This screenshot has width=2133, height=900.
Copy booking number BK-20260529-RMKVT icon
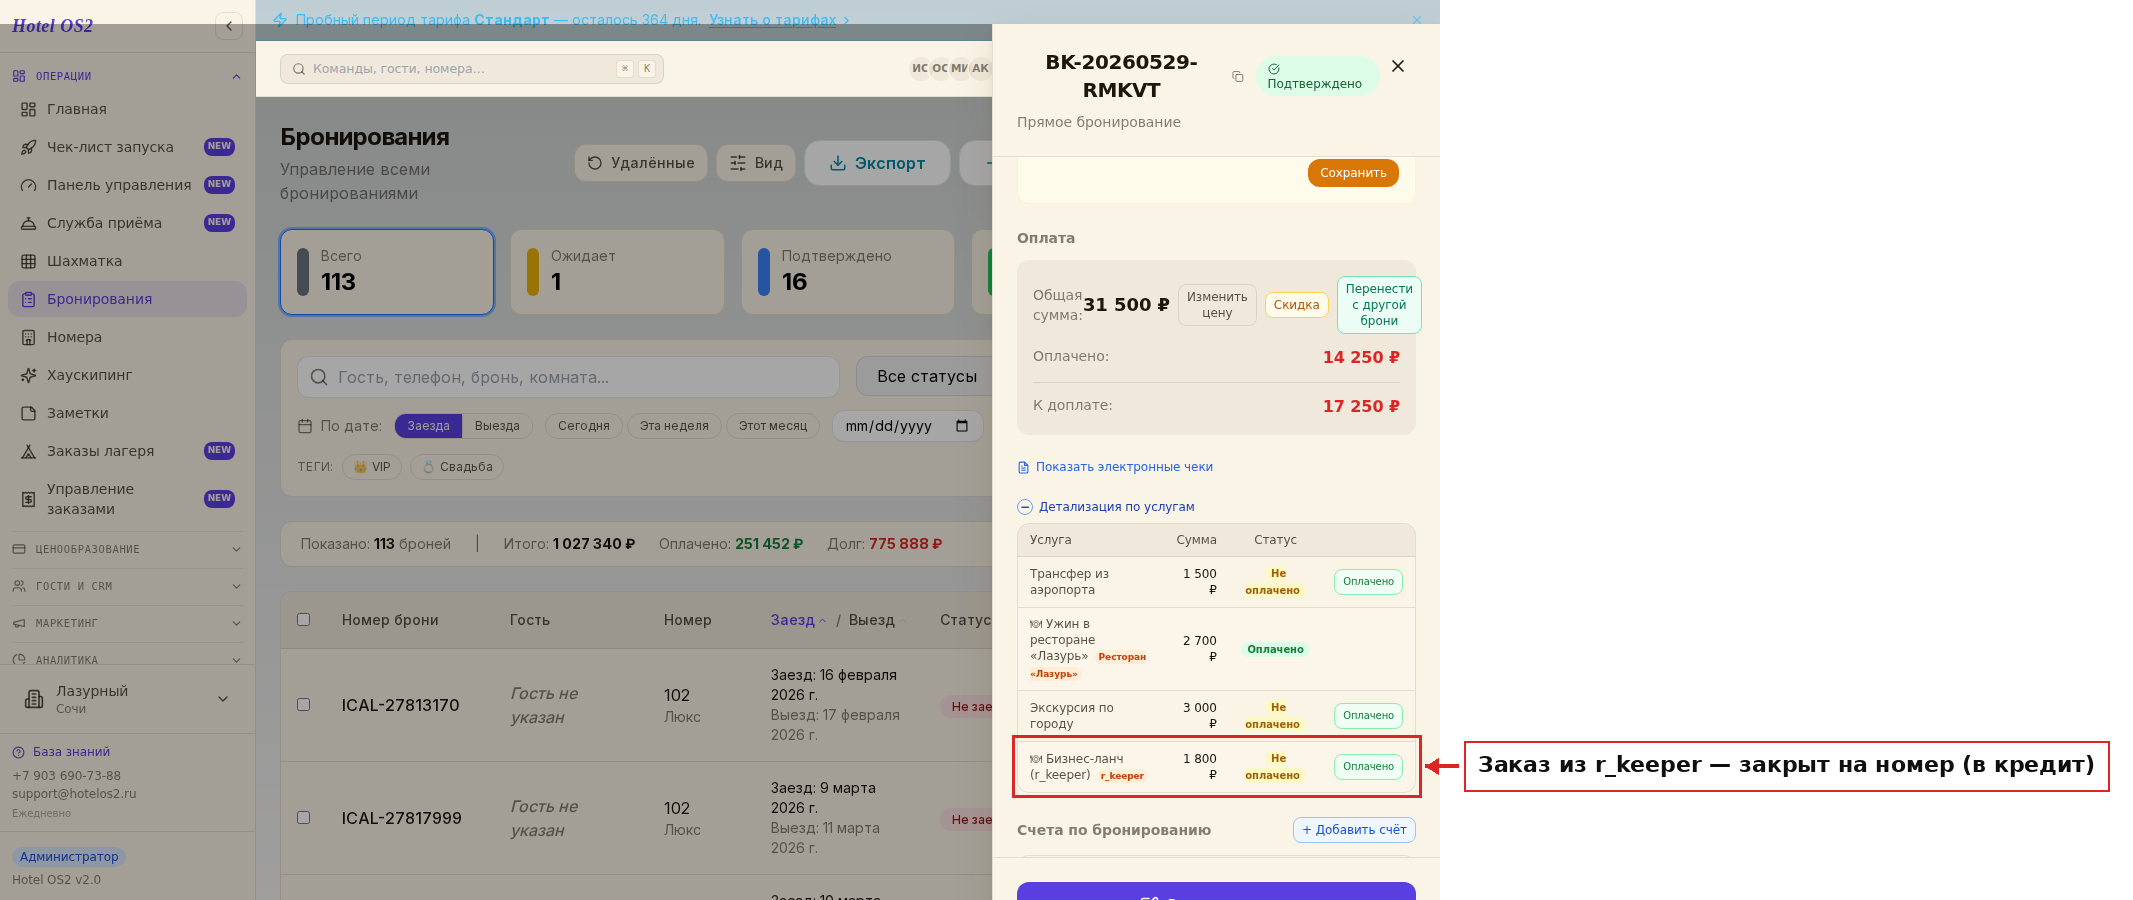(1237, 77)
